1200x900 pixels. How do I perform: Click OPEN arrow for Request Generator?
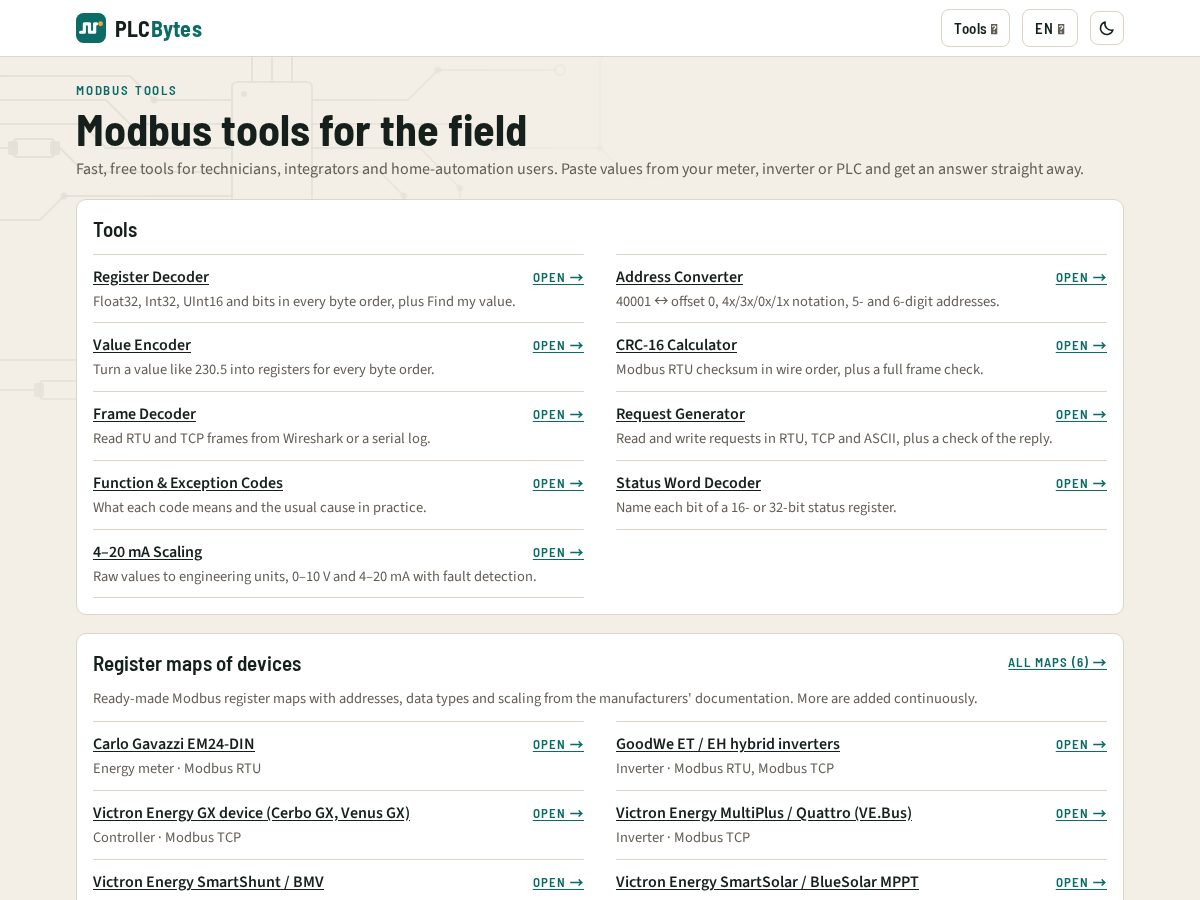click(1081, 415)
